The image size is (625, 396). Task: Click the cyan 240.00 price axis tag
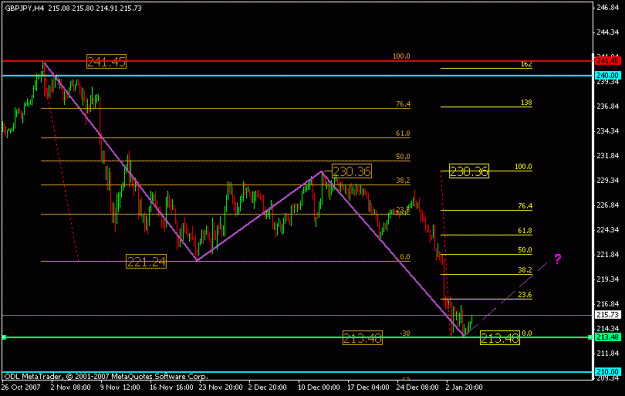pos(607,75)
